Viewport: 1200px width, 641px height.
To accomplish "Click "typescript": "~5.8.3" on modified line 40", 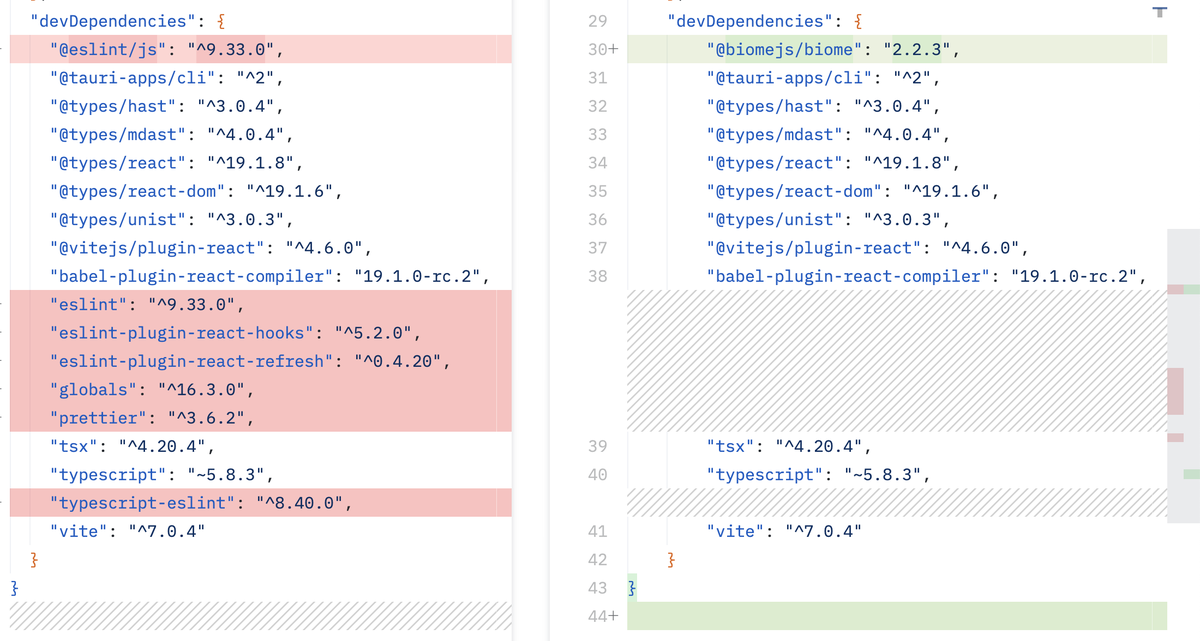I will click(x=818, y=474).
